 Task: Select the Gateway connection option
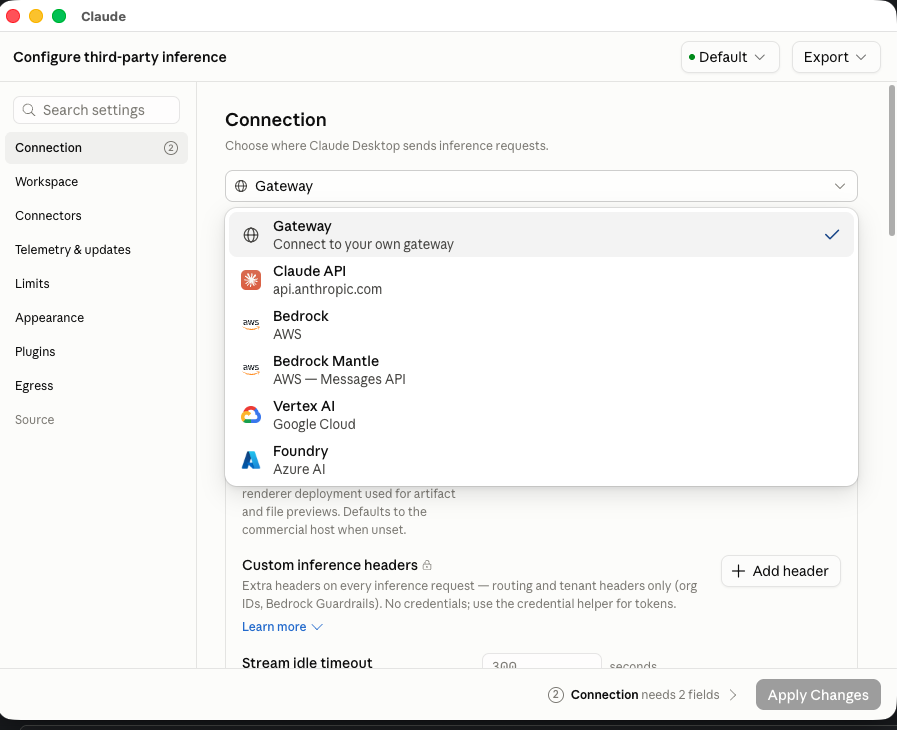tap(541, 235)
